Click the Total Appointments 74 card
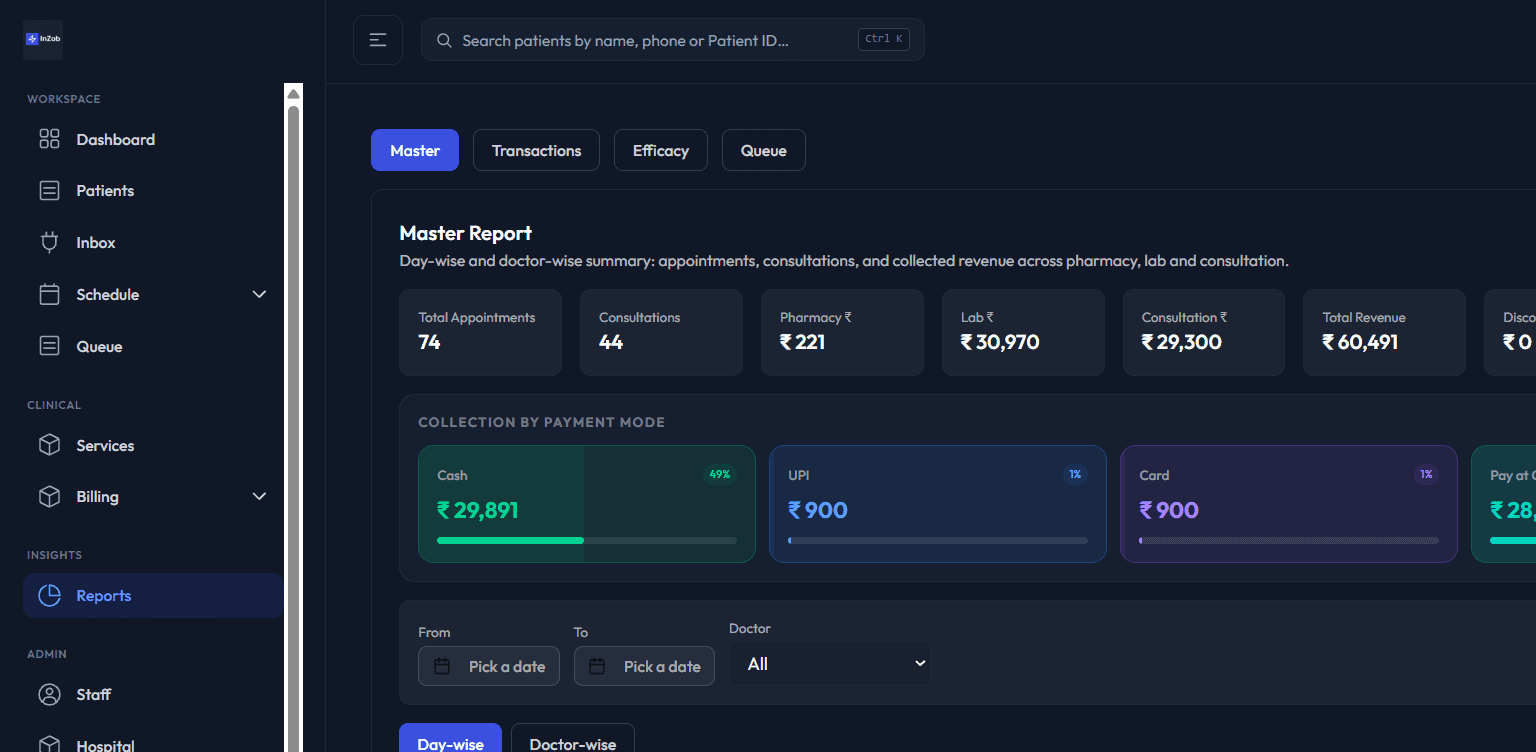1536x752 pixels. coord(480,332)
